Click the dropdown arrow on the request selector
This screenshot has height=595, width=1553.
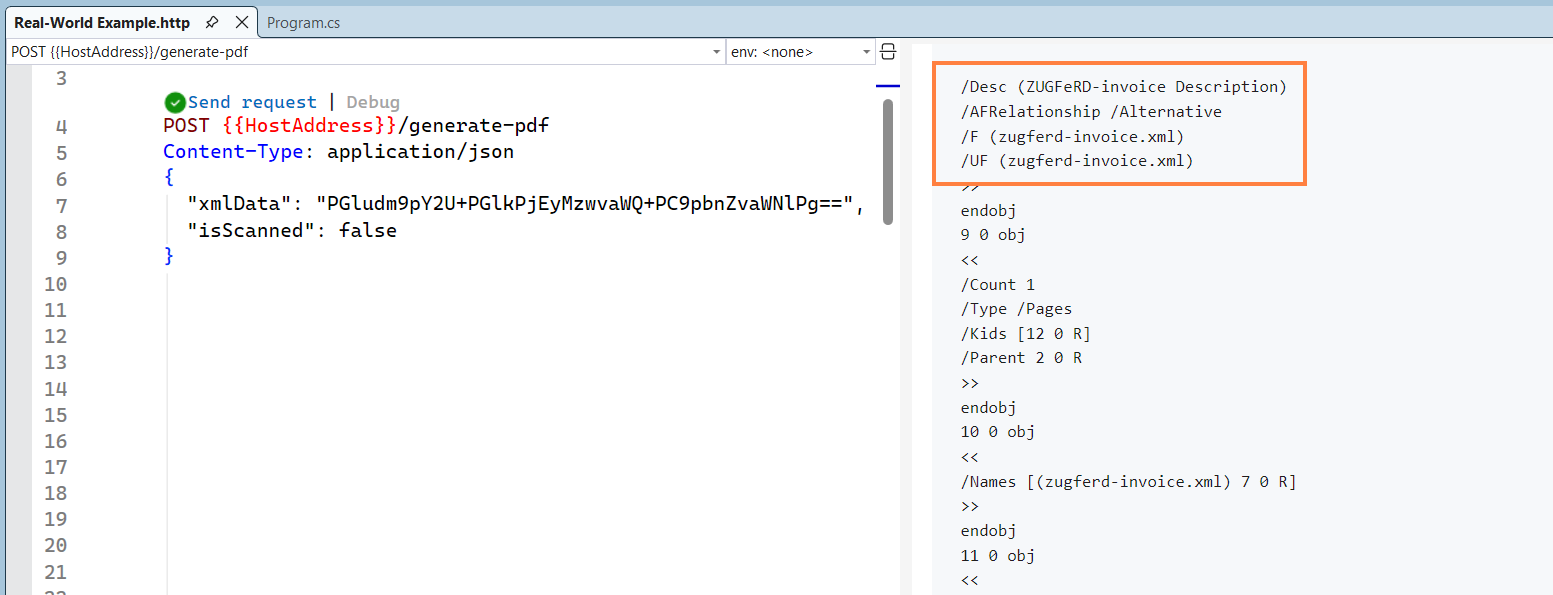(x=716, y=51)
